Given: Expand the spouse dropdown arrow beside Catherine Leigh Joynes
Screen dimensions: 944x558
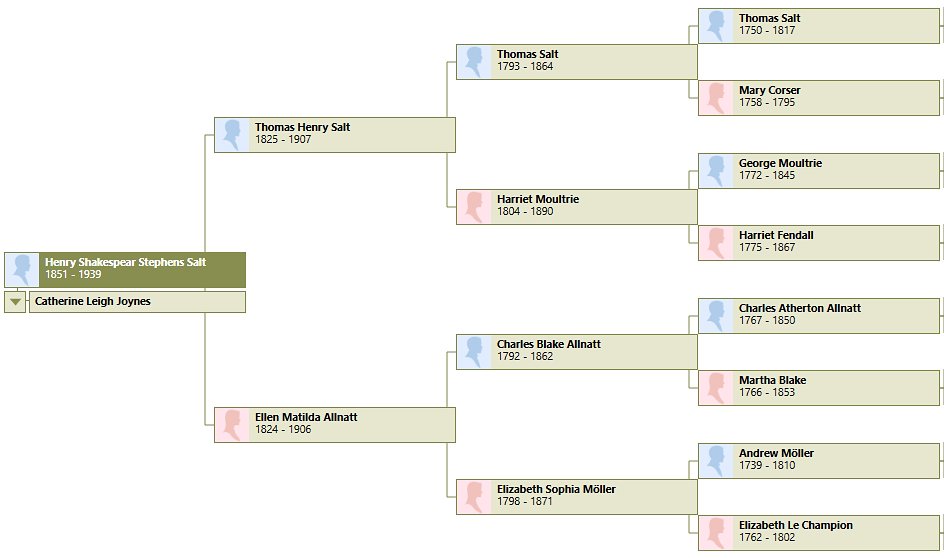Looking at the screenshot, I should point(15,302).
